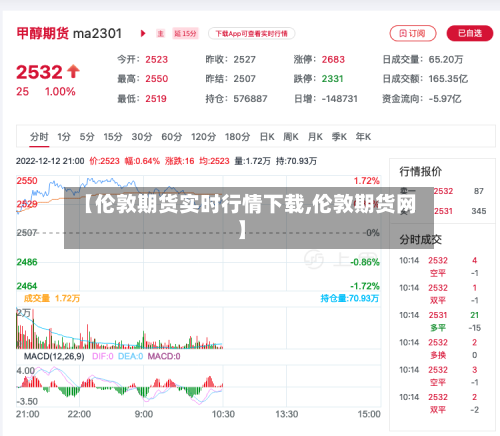Click the DIF:0 indicator value
Screen dimensions: 500x436
(x=103, y=357)
